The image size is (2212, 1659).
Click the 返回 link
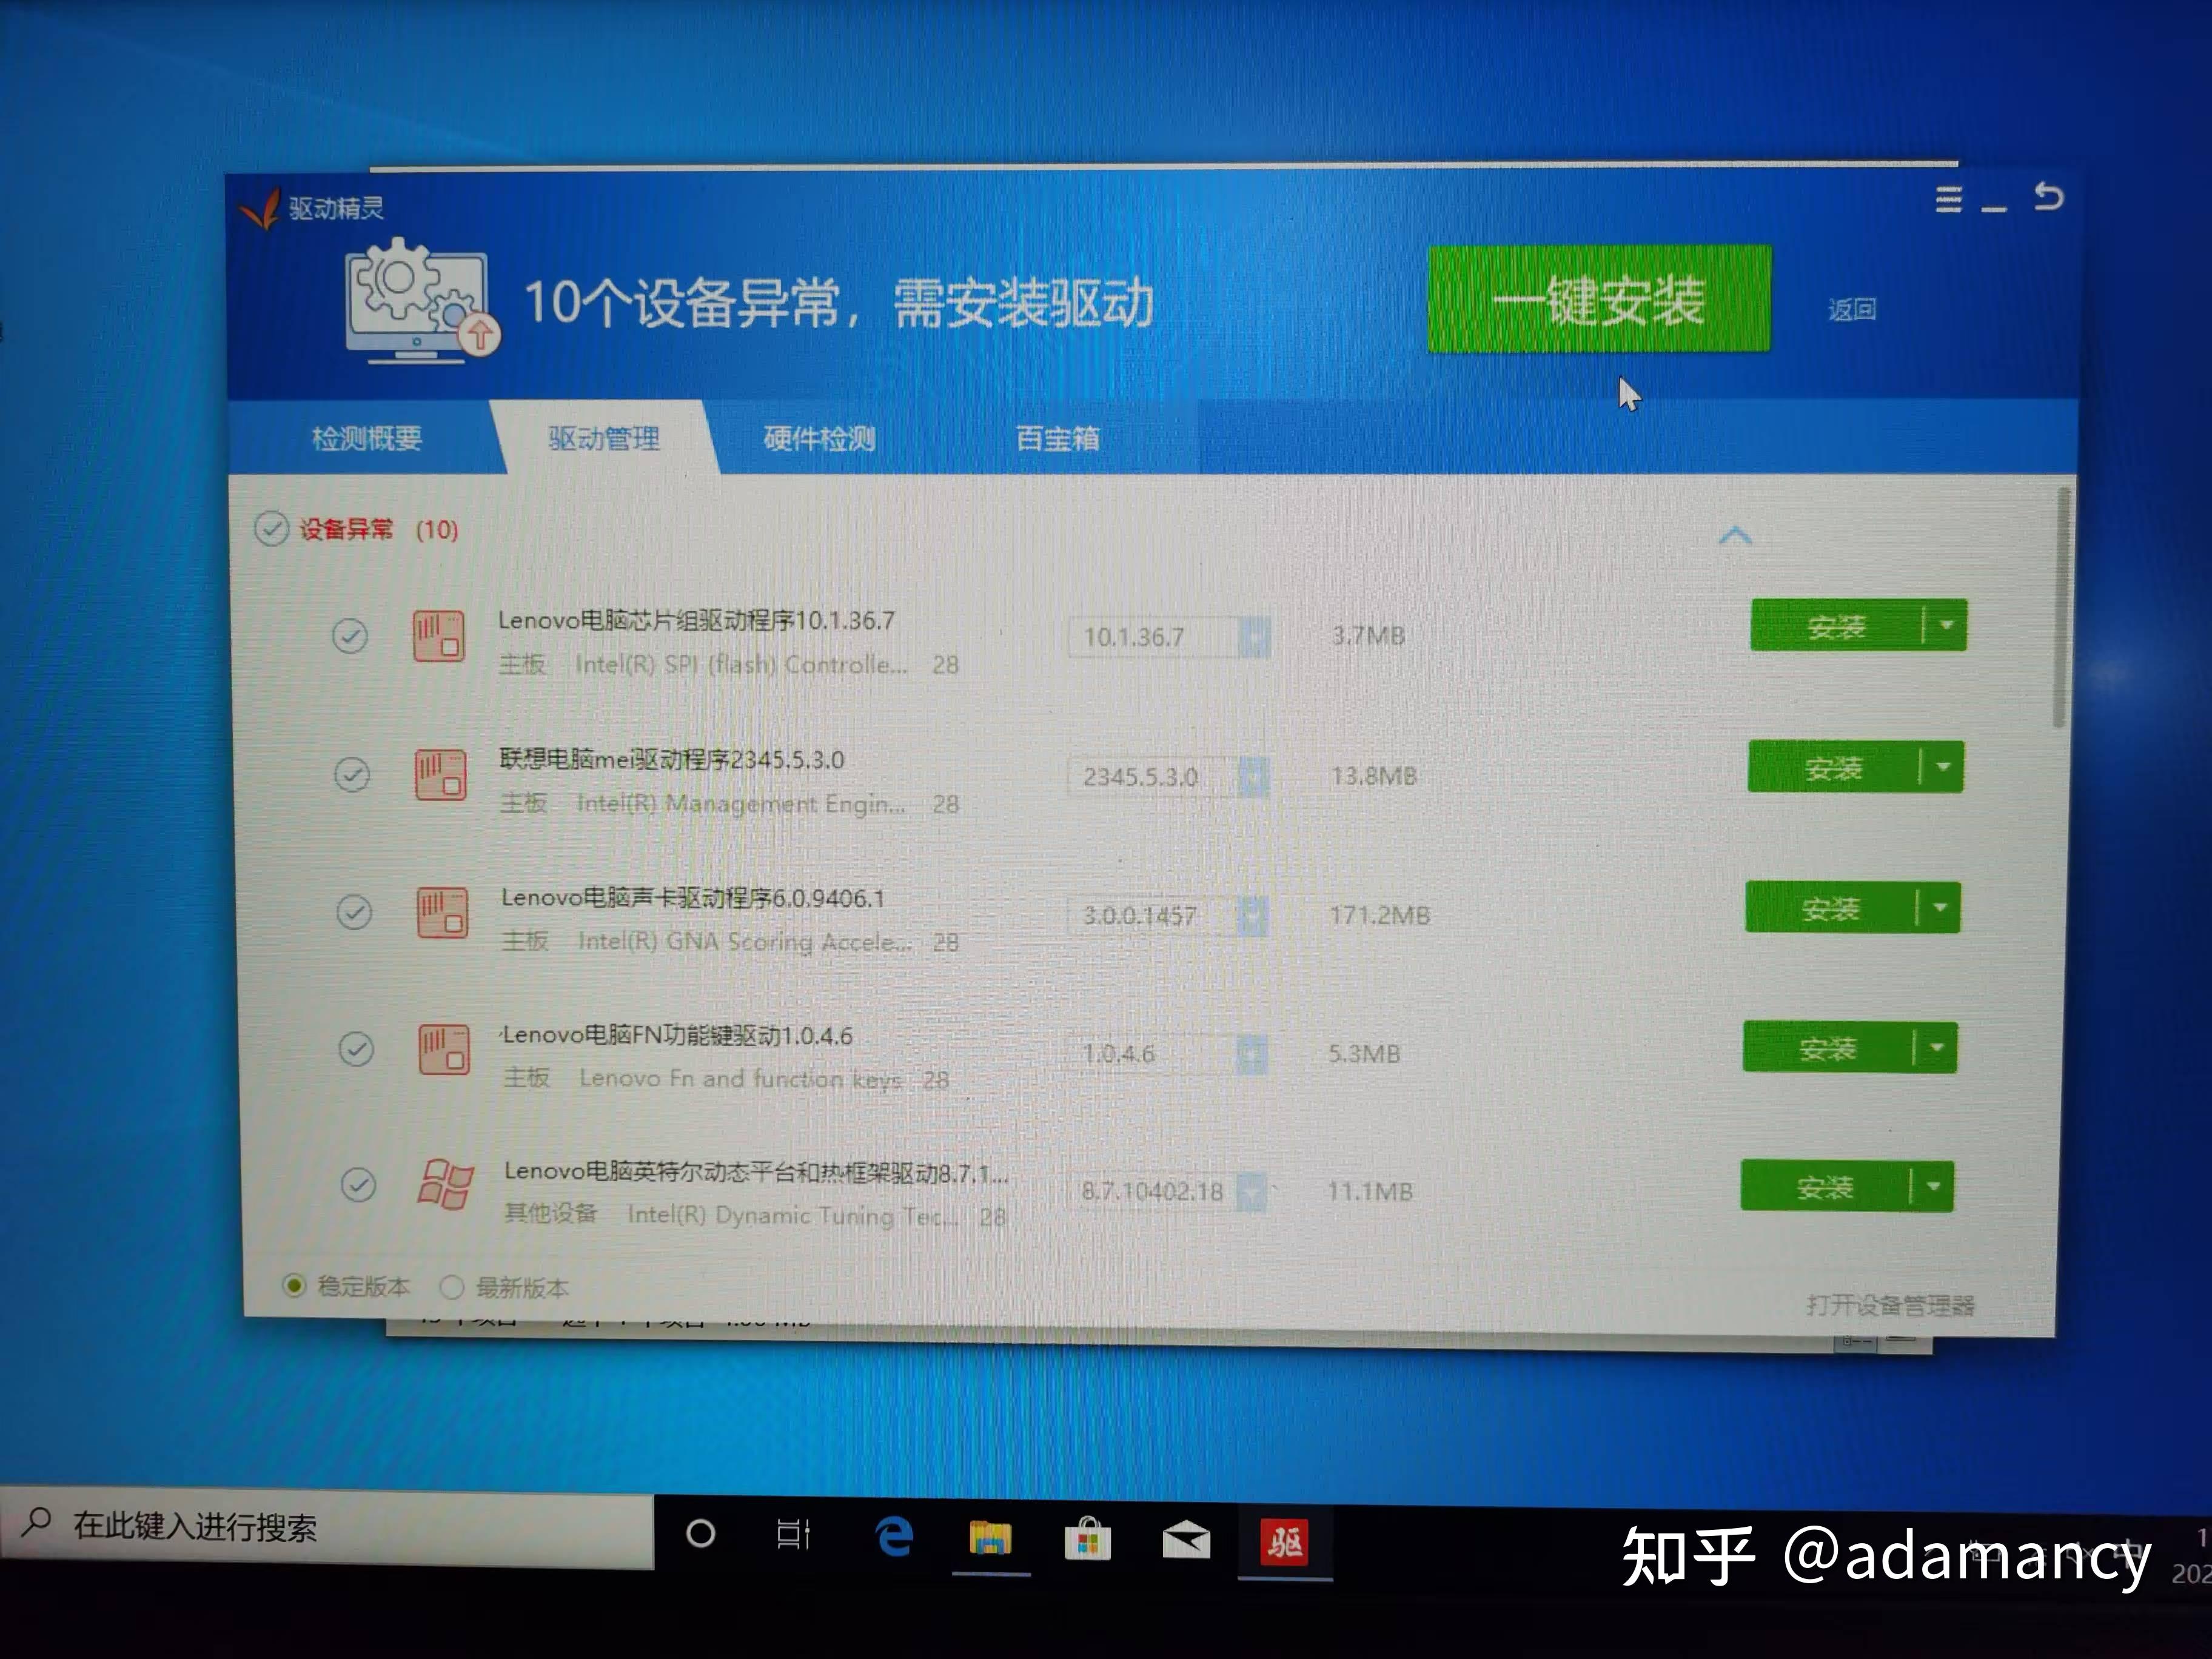point(1852,310)
